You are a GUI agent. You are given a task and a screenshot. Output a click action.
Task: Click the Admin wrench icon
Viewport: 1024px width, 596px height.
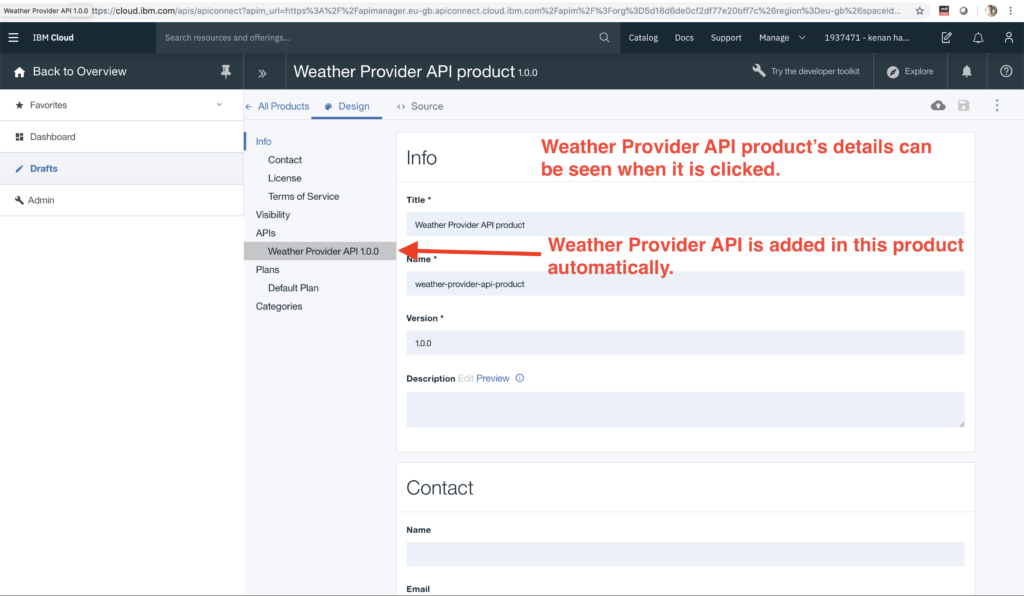click(x=19, y=200)
